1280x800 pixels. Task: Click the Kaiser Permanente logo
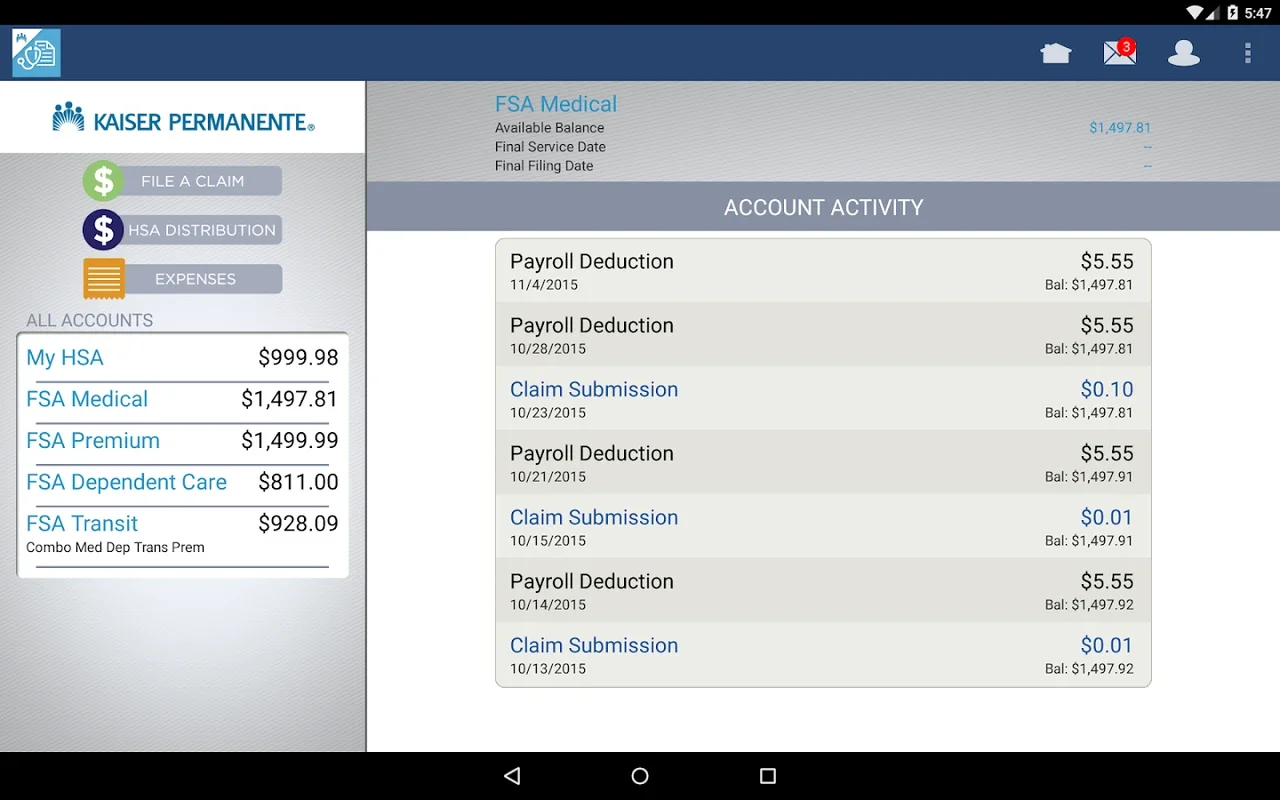pos(183,117)
